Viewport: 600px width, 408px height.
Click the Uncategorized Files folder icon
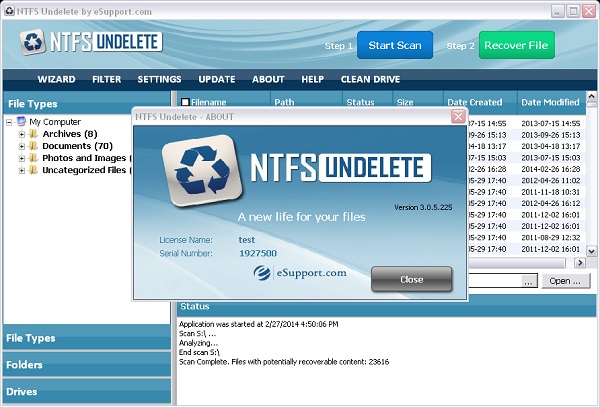(34, 170)
